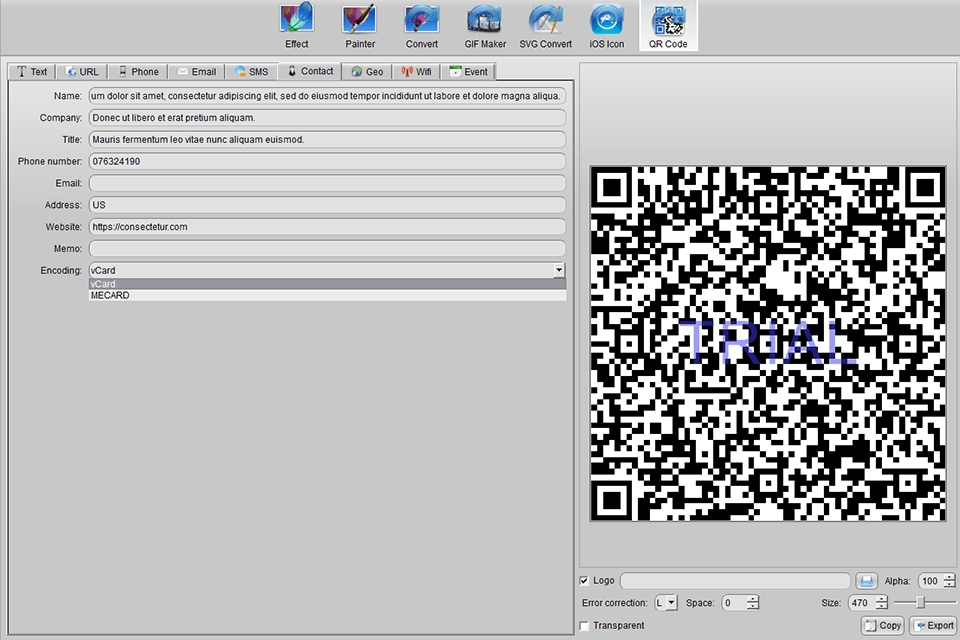
Task: Click the Export button
Action: (932, 624)
